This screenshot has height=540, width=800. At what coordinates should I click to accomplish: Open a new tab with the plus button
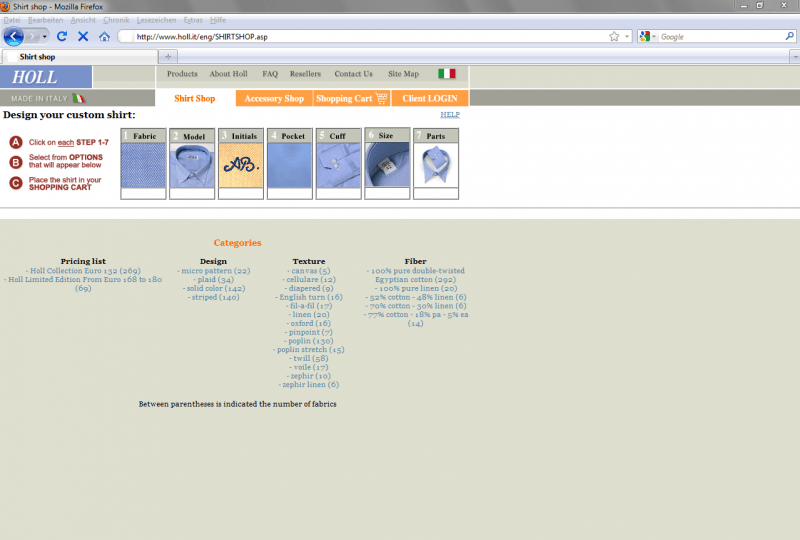coord(168,57)
